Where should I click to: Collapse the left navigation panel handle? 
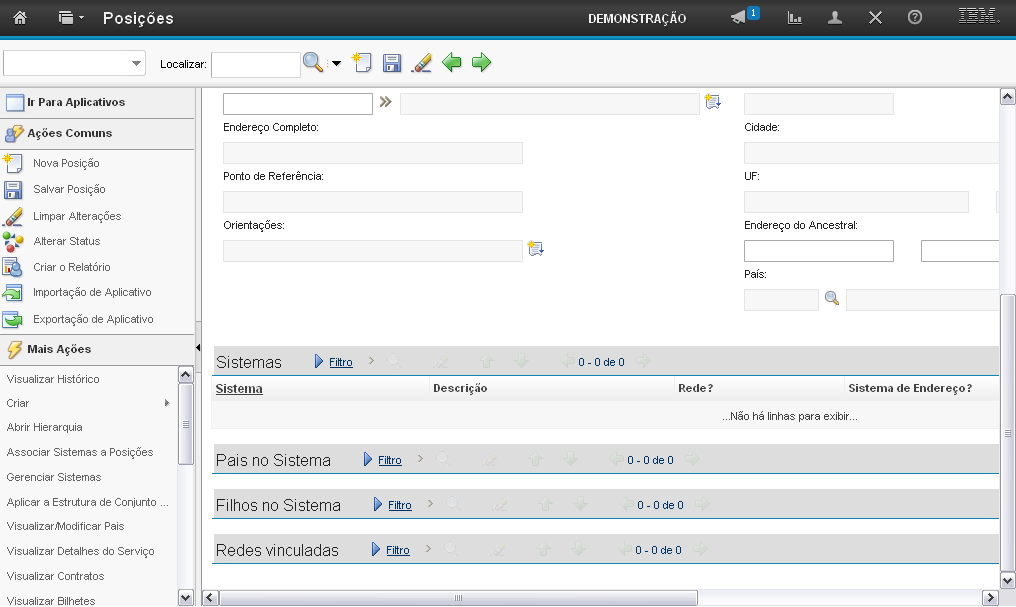pos(198,346)
